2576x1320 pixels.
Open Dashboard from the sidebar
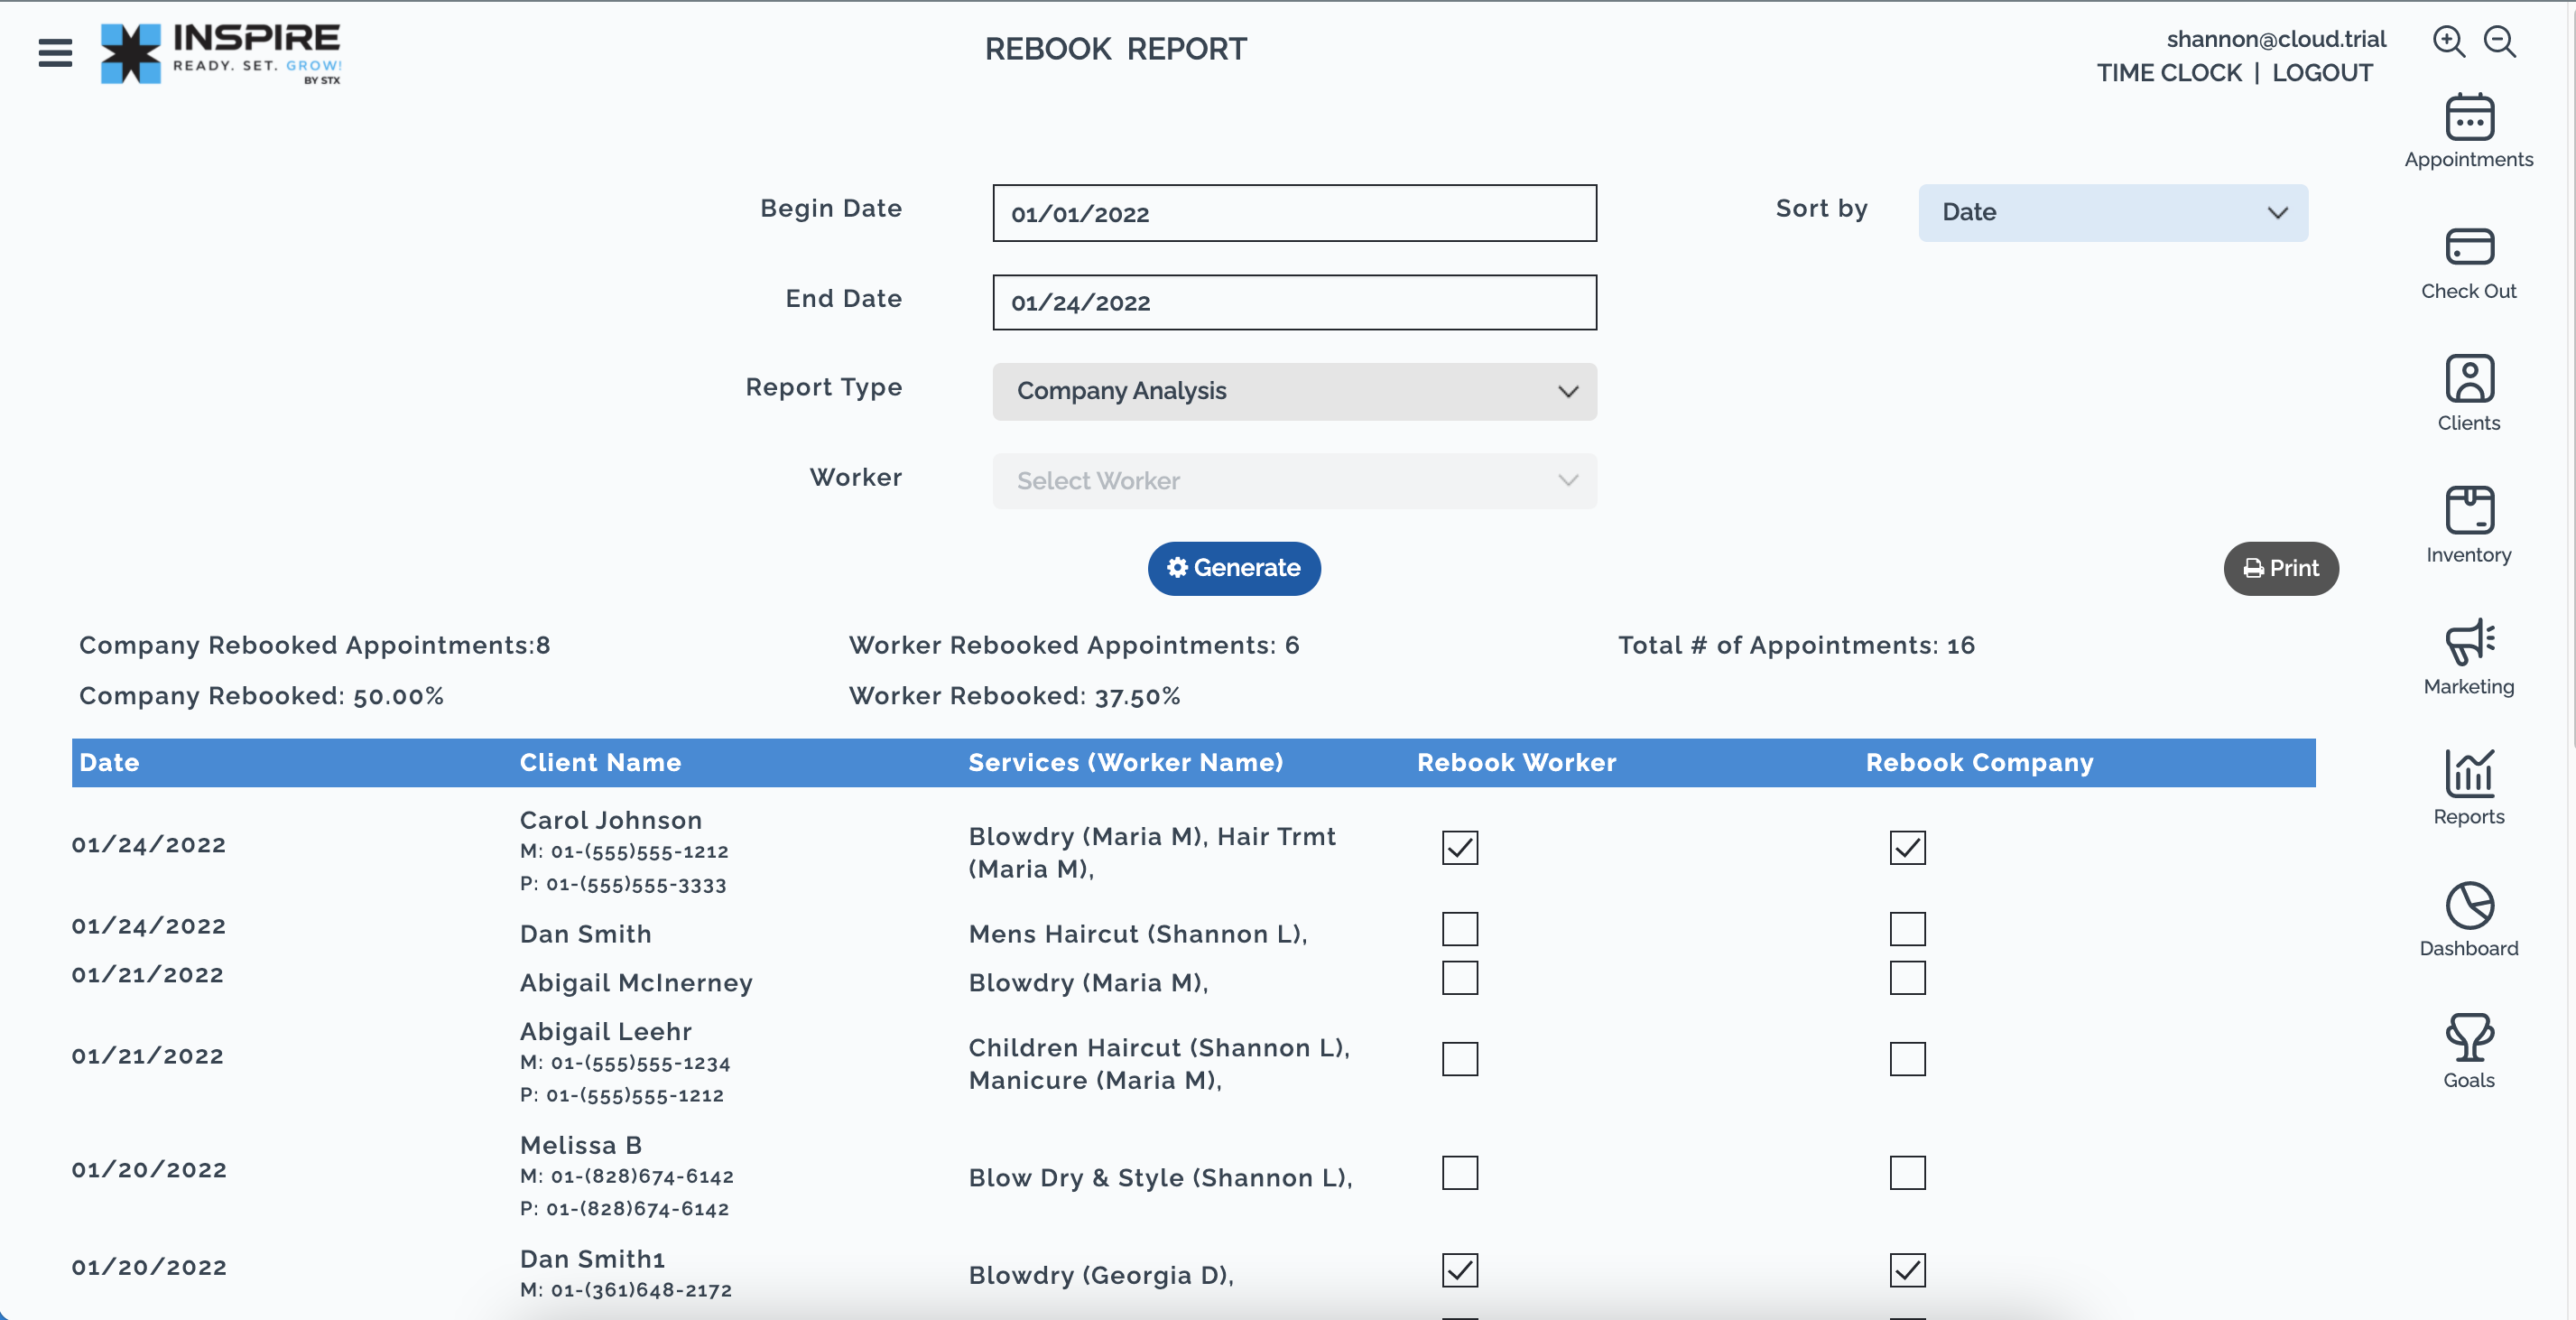click(x=2468, y=920)
